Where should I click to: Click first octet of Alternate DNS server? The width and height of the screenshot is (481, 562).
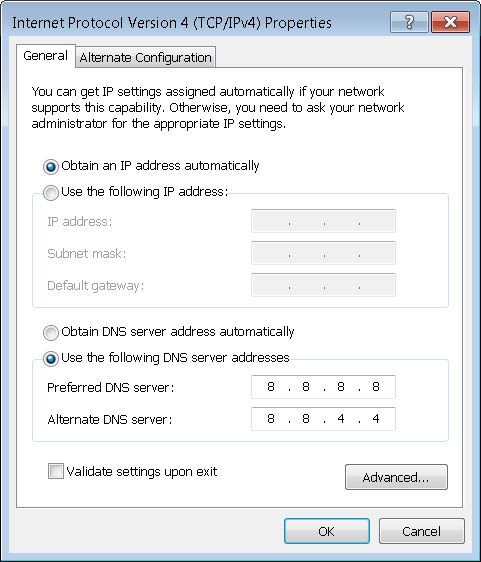point(271,419)
